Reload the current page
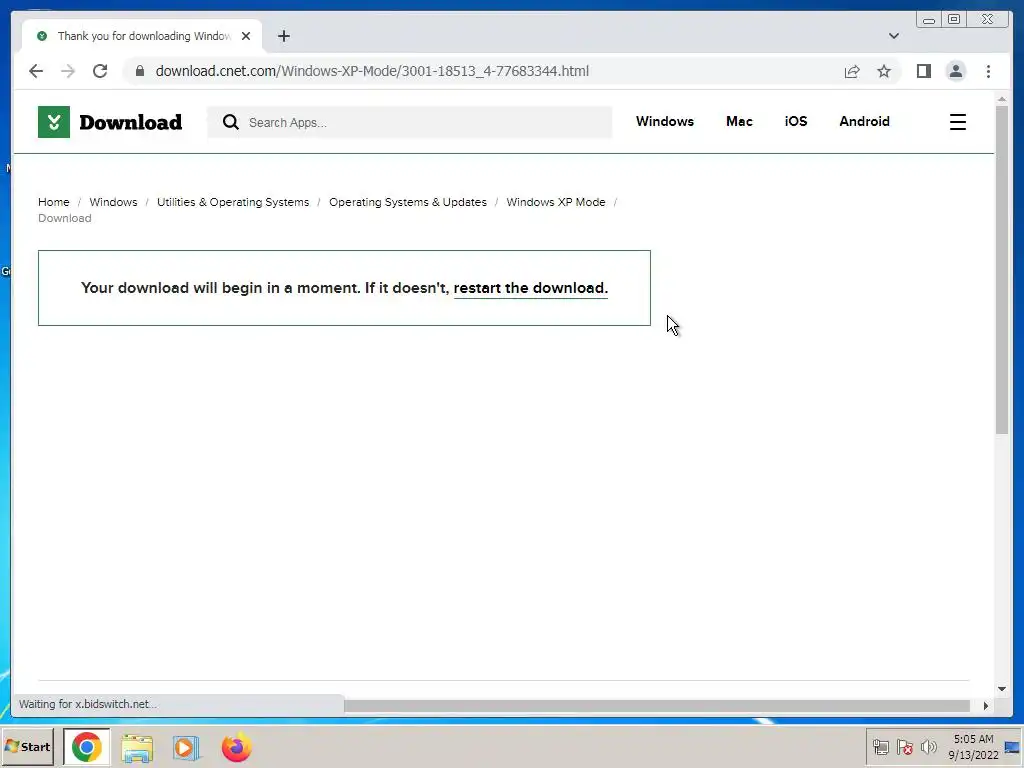The image size is (1024, 768). tap(100, 71)
